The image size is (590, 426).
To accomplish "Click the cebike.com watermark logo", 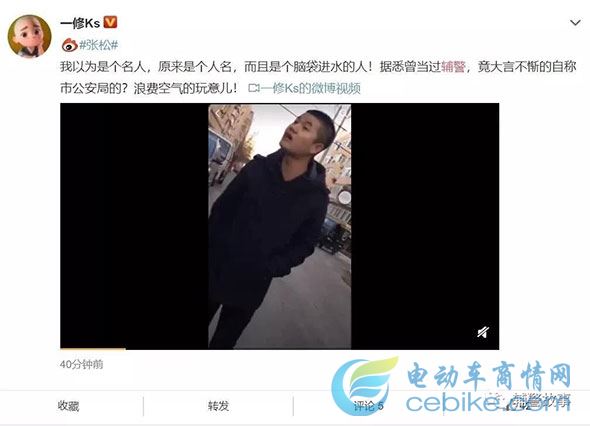I will (x=452, y=386).
